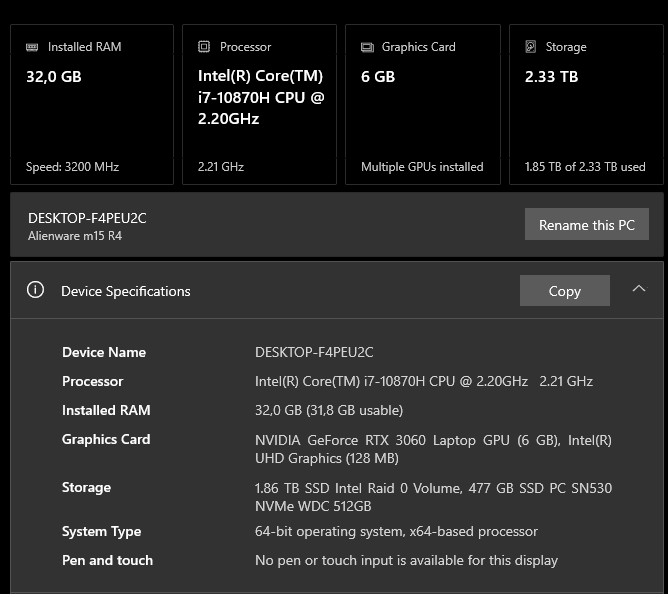Click the Processor label in specifications
This screenshot has width=669, height=597.
click(93, 381)
